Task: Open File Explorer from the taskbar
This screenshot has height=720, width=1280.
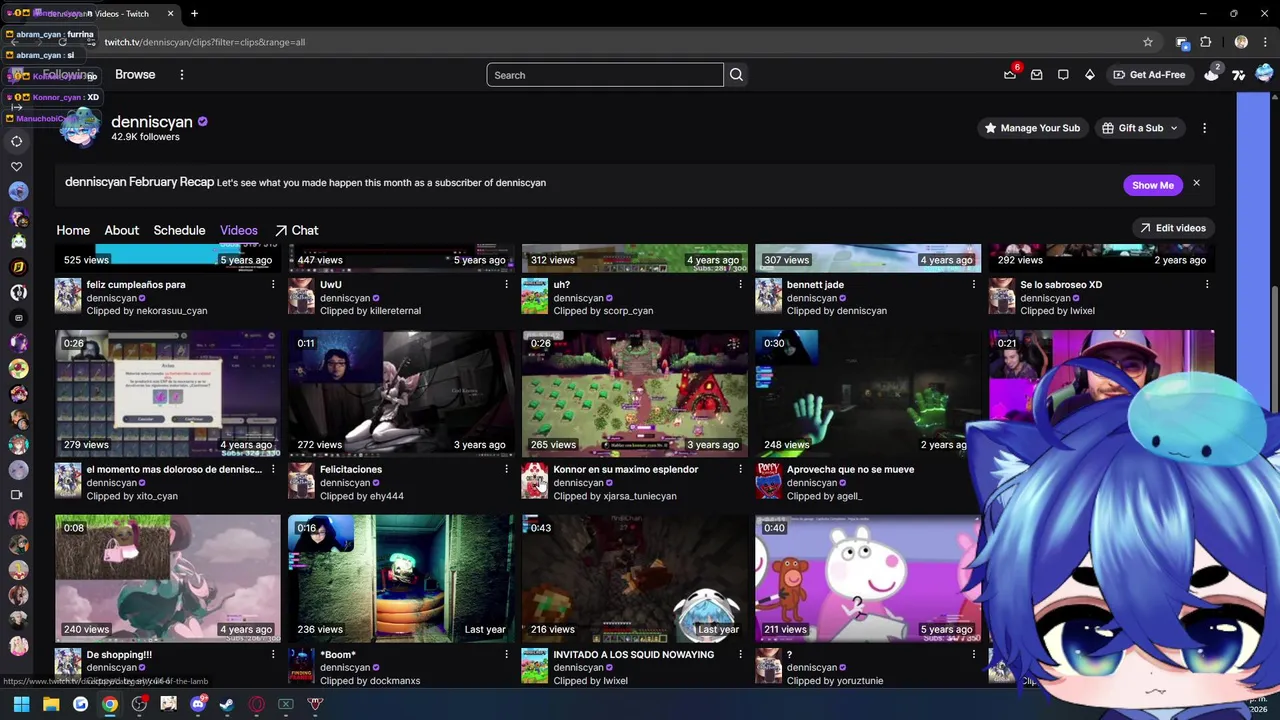Action: click(51, 704)
